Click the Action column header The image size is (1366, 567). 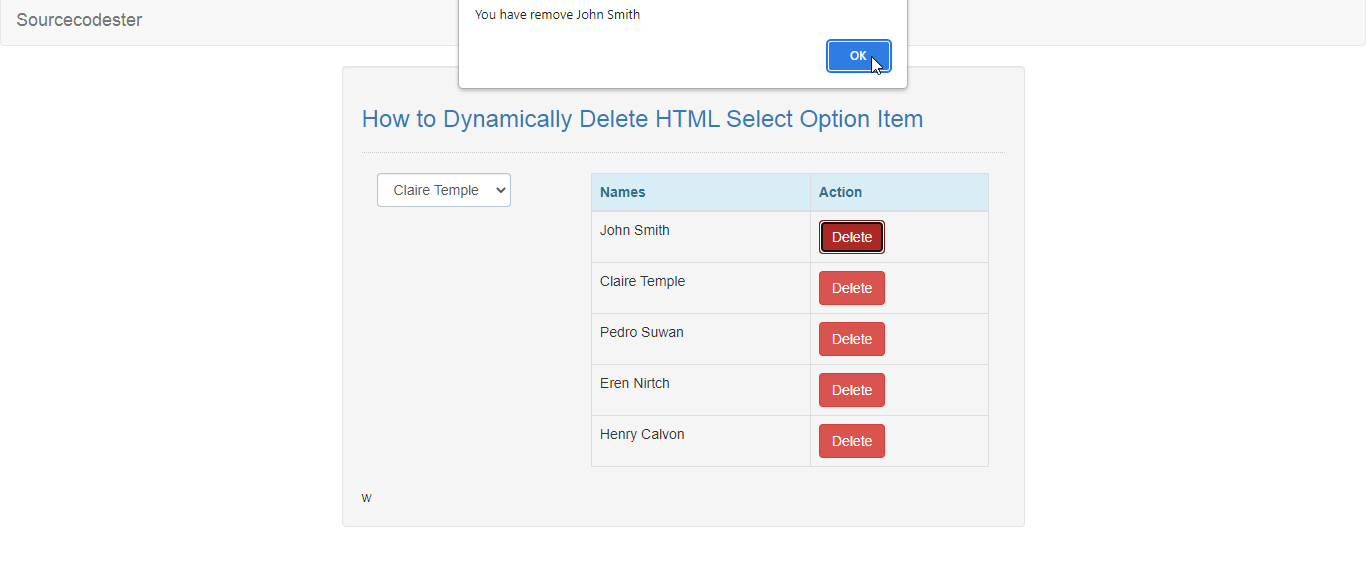click(840, 192)
